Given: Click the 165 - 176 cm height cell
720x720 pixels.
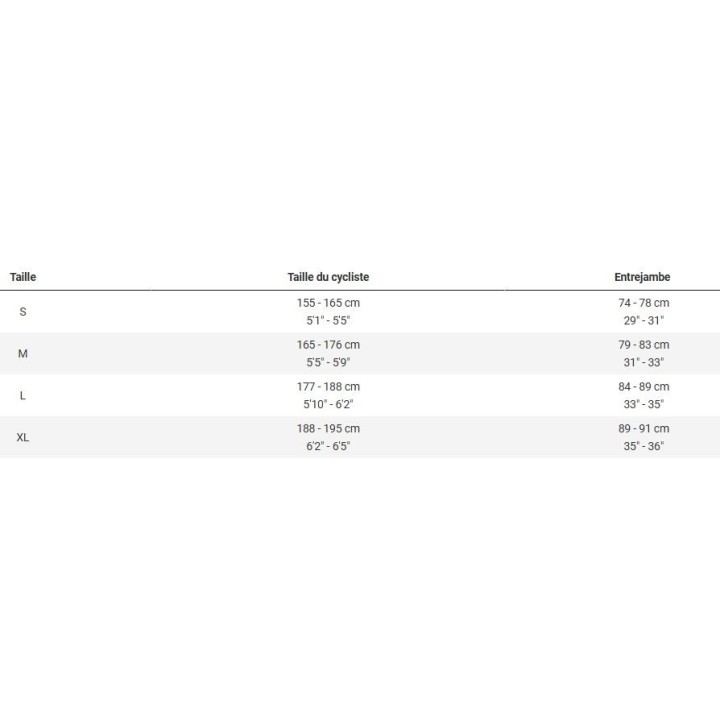Looking at the screenshot, I should pyautogui.click(x=328, y=345).
